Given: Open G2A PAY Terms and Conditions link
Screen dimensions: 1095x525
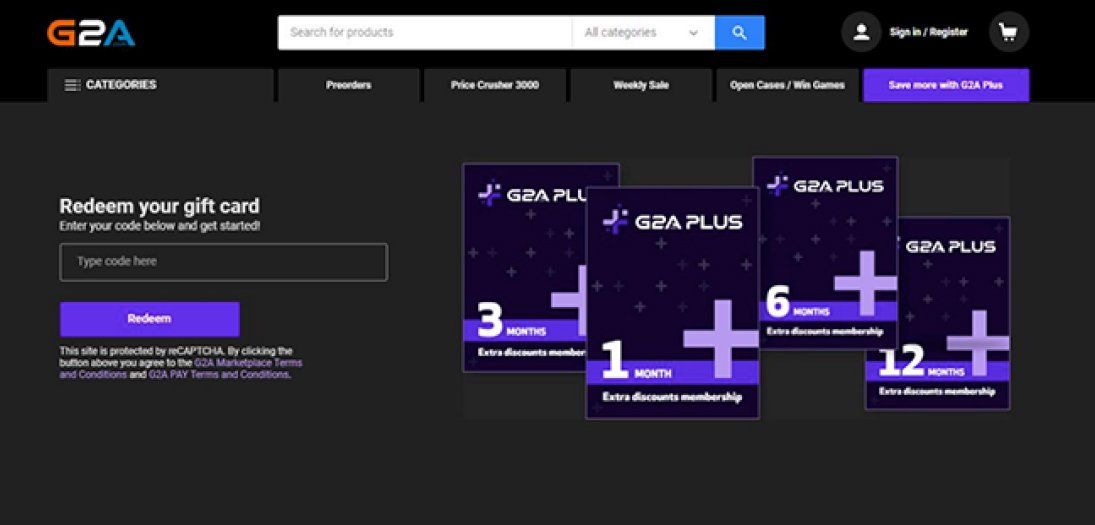Looking at the screenshot, I should (218, 375).
